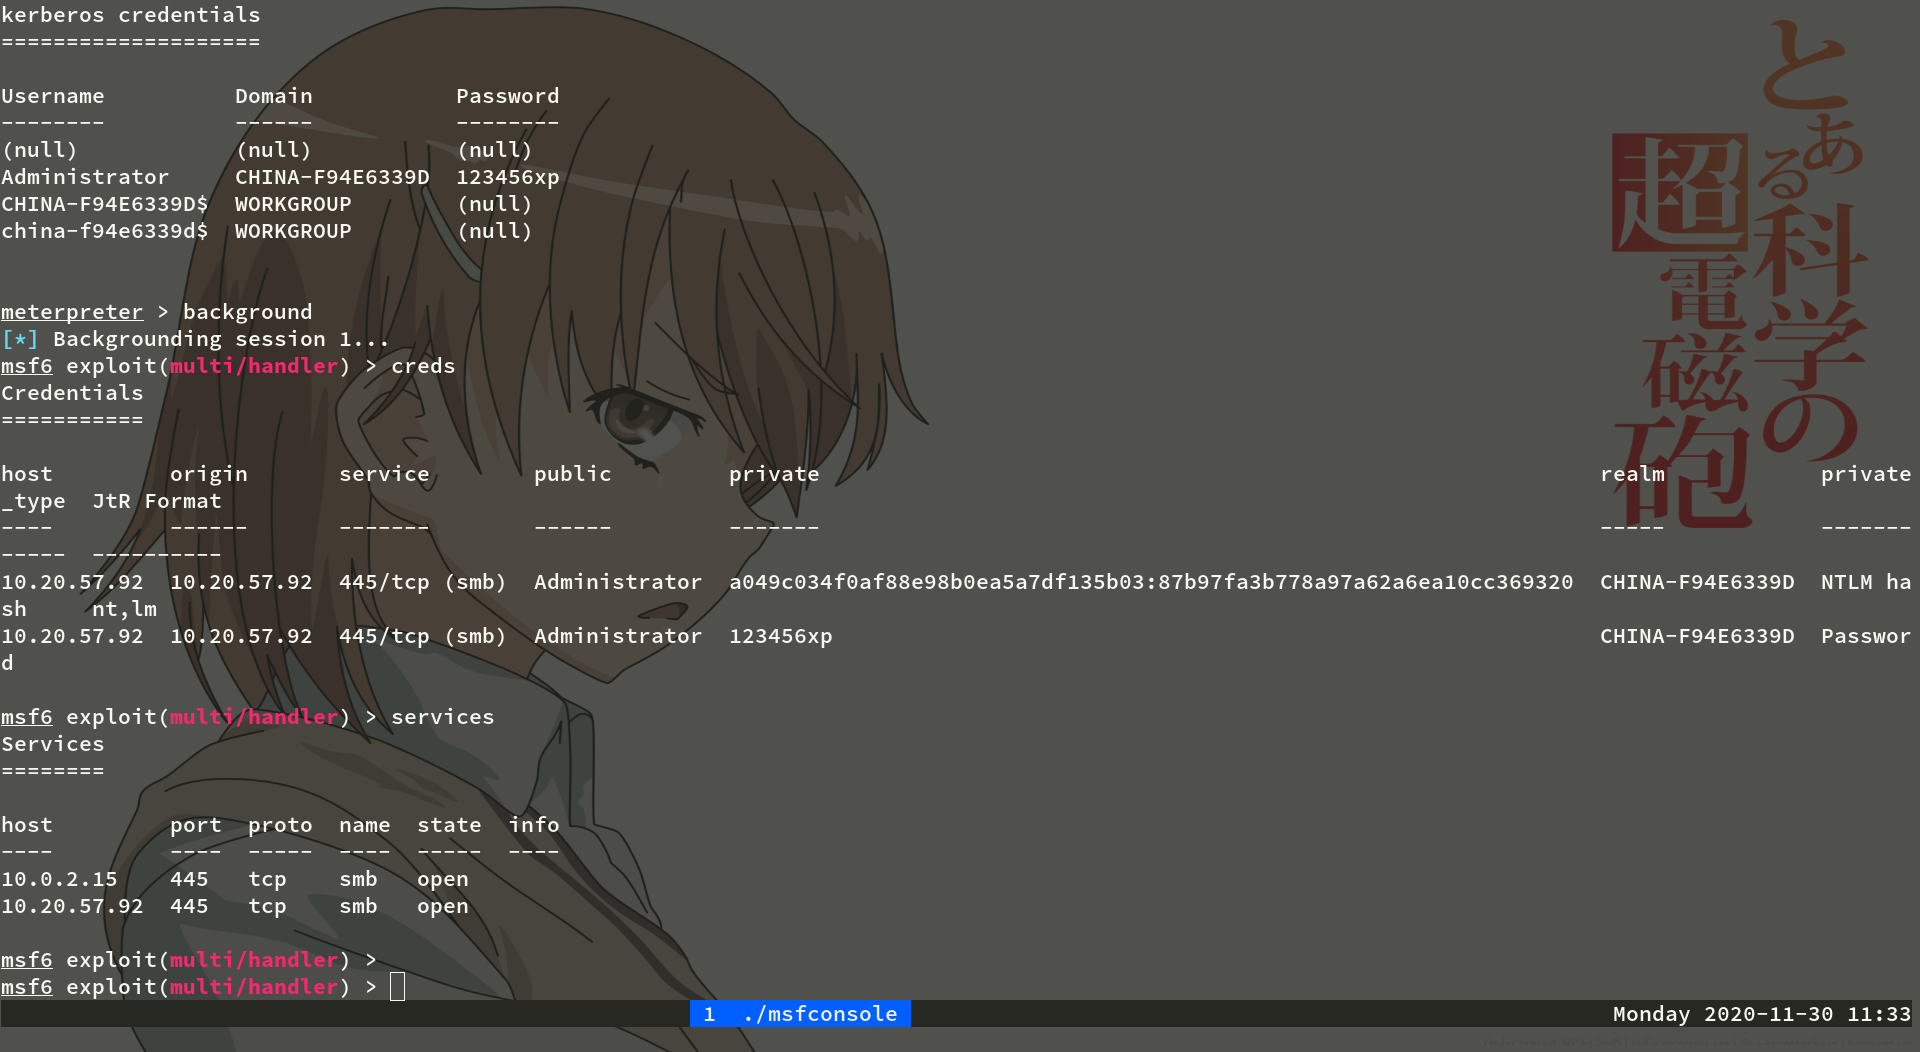The width and height of the screenshot is (1920, 1052).
Task: Select the 'creds' command
Action: [423, 366]
